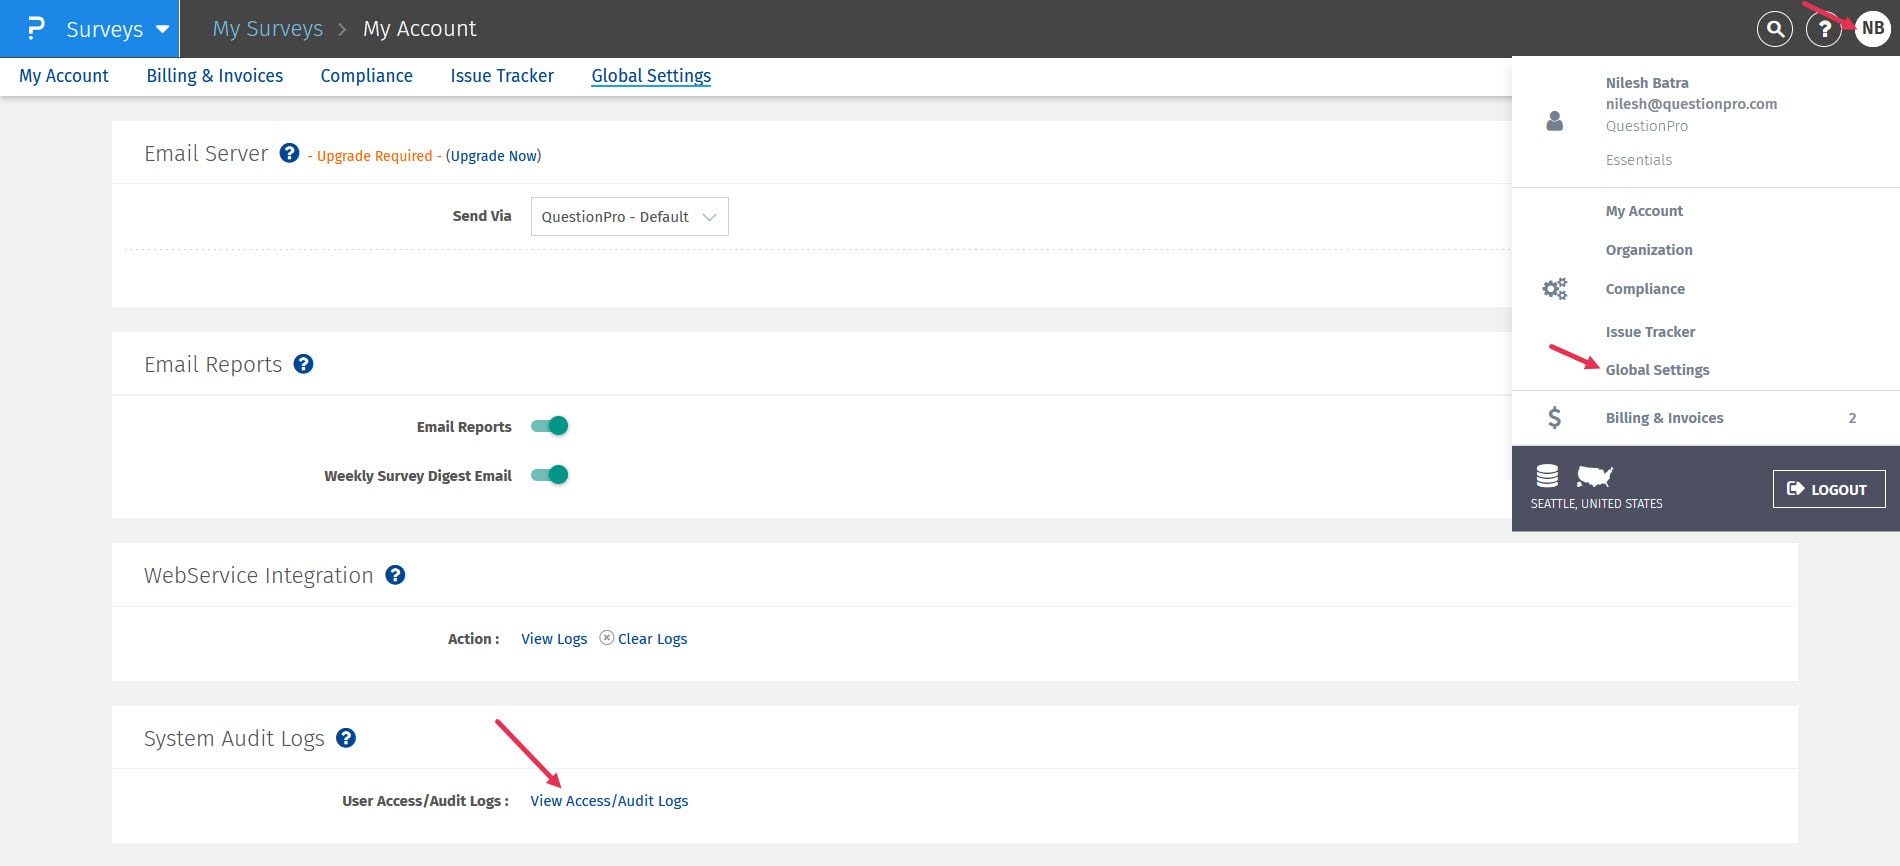Click the My Account breadcrumb title

tap(420, 29)
